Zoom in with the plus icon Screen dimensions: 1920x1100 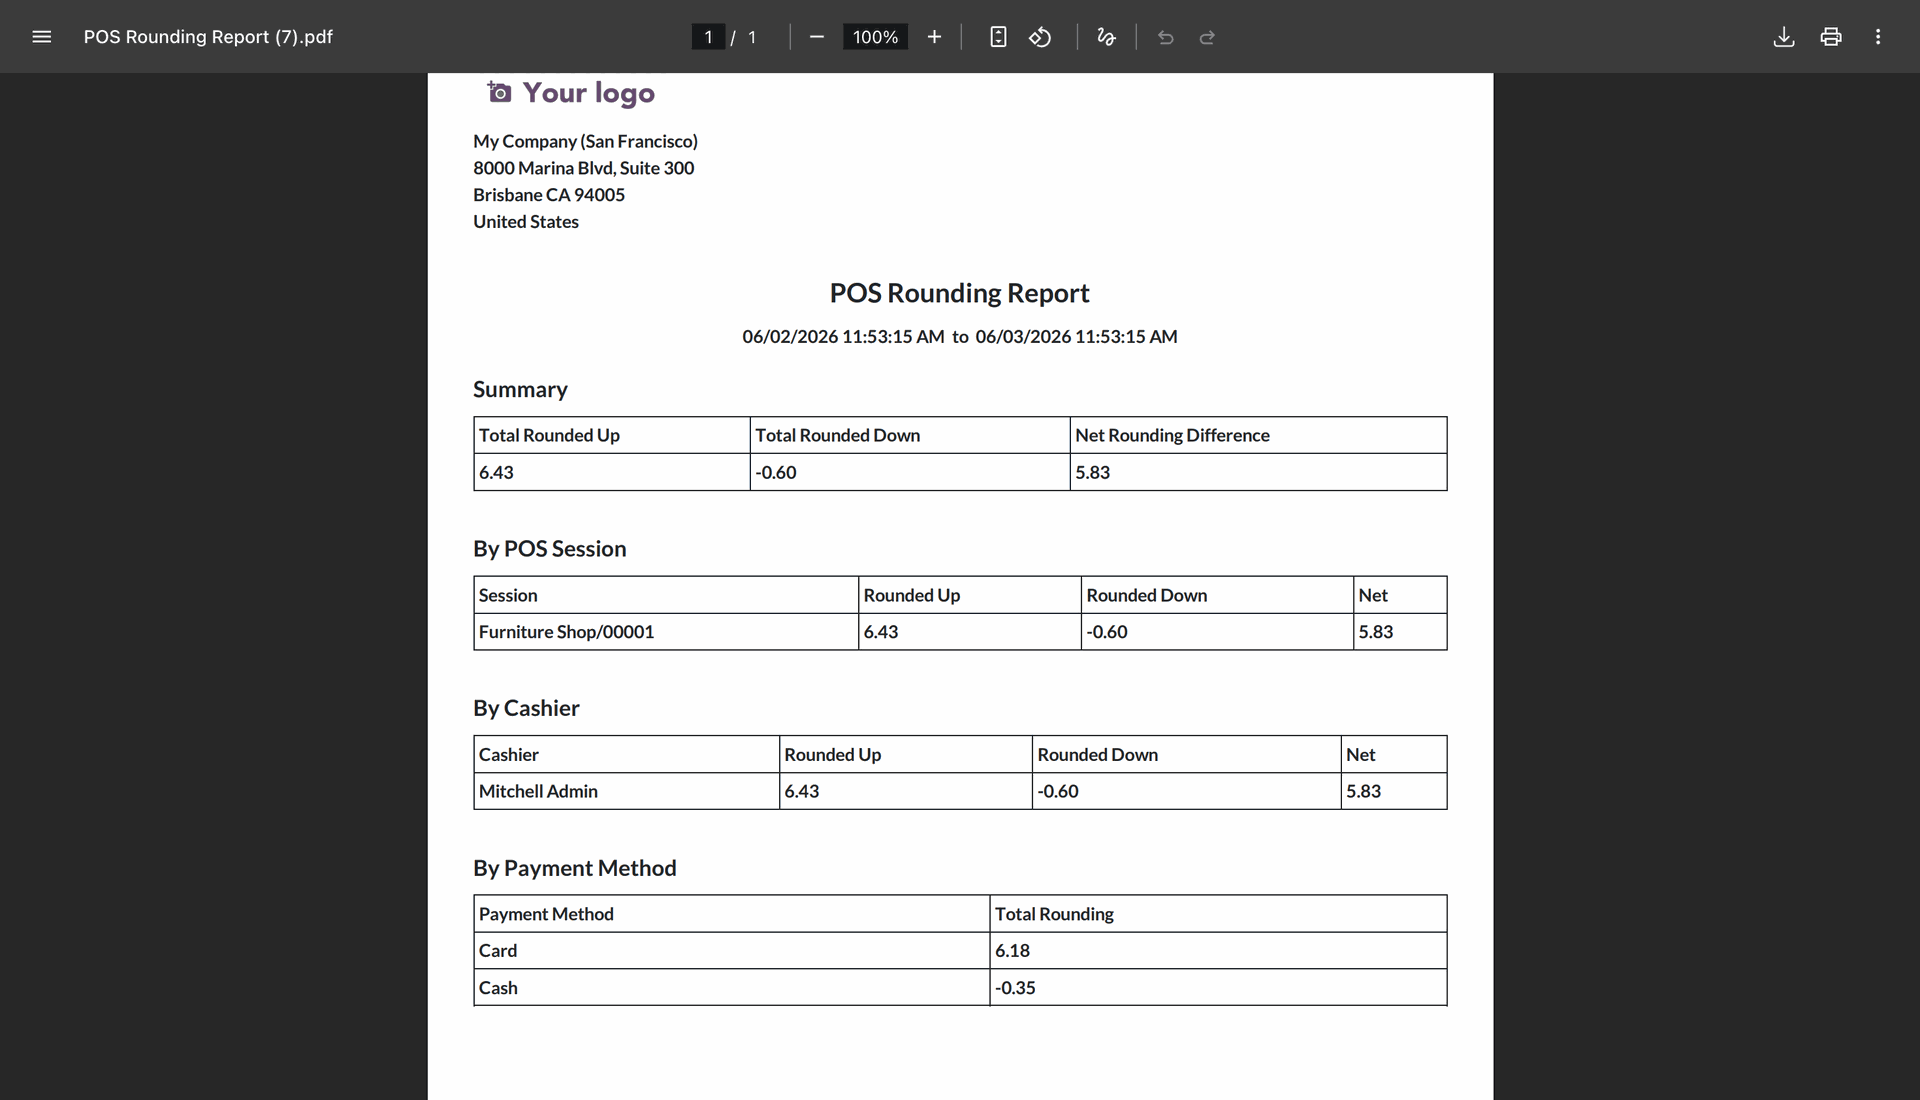pyautogui.click(x=934, y=37)
